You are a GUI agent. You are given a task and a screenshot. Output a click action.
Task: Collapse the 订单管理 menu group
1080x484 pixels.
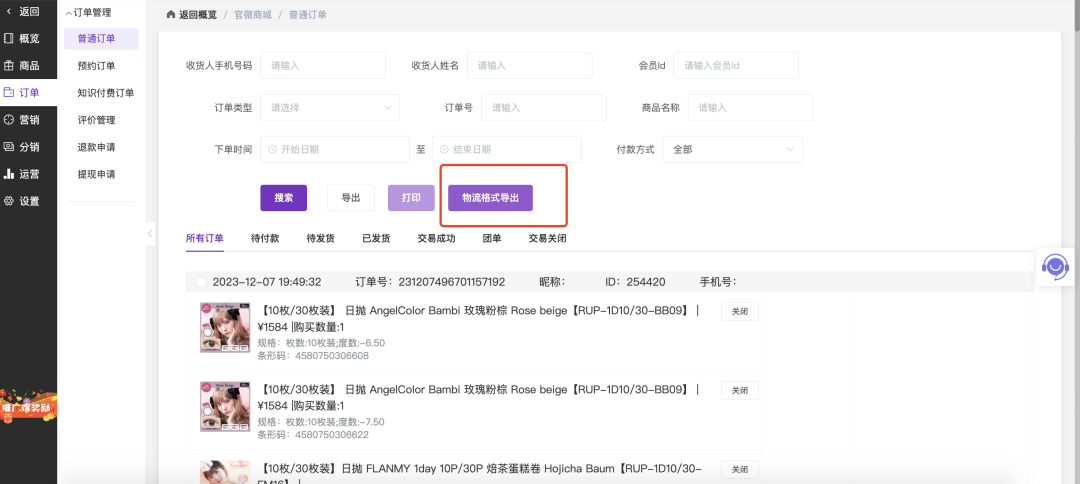click(89, 12)
